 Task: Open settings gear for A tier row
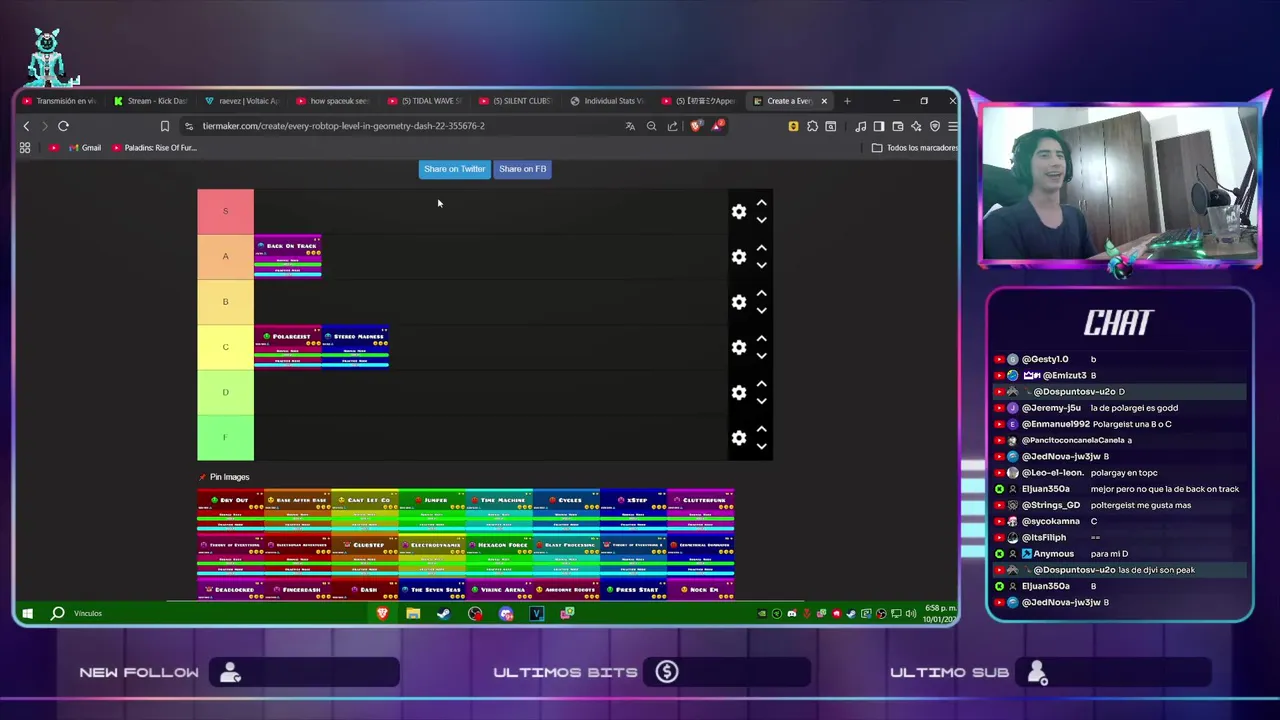[739, 257]
